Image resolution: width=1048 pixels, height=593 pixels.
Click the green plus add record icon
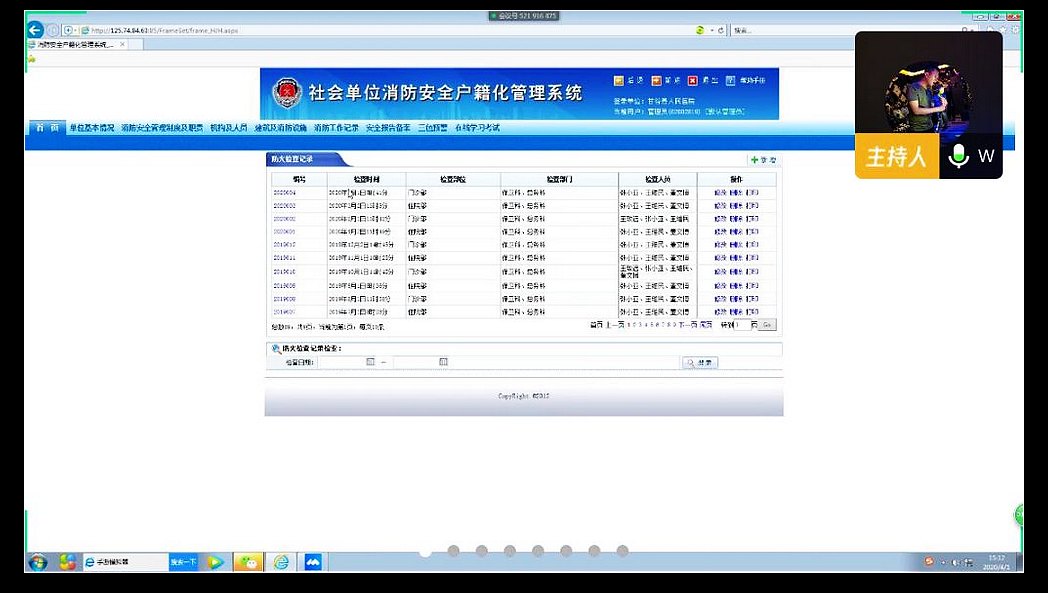pos(755,160)
